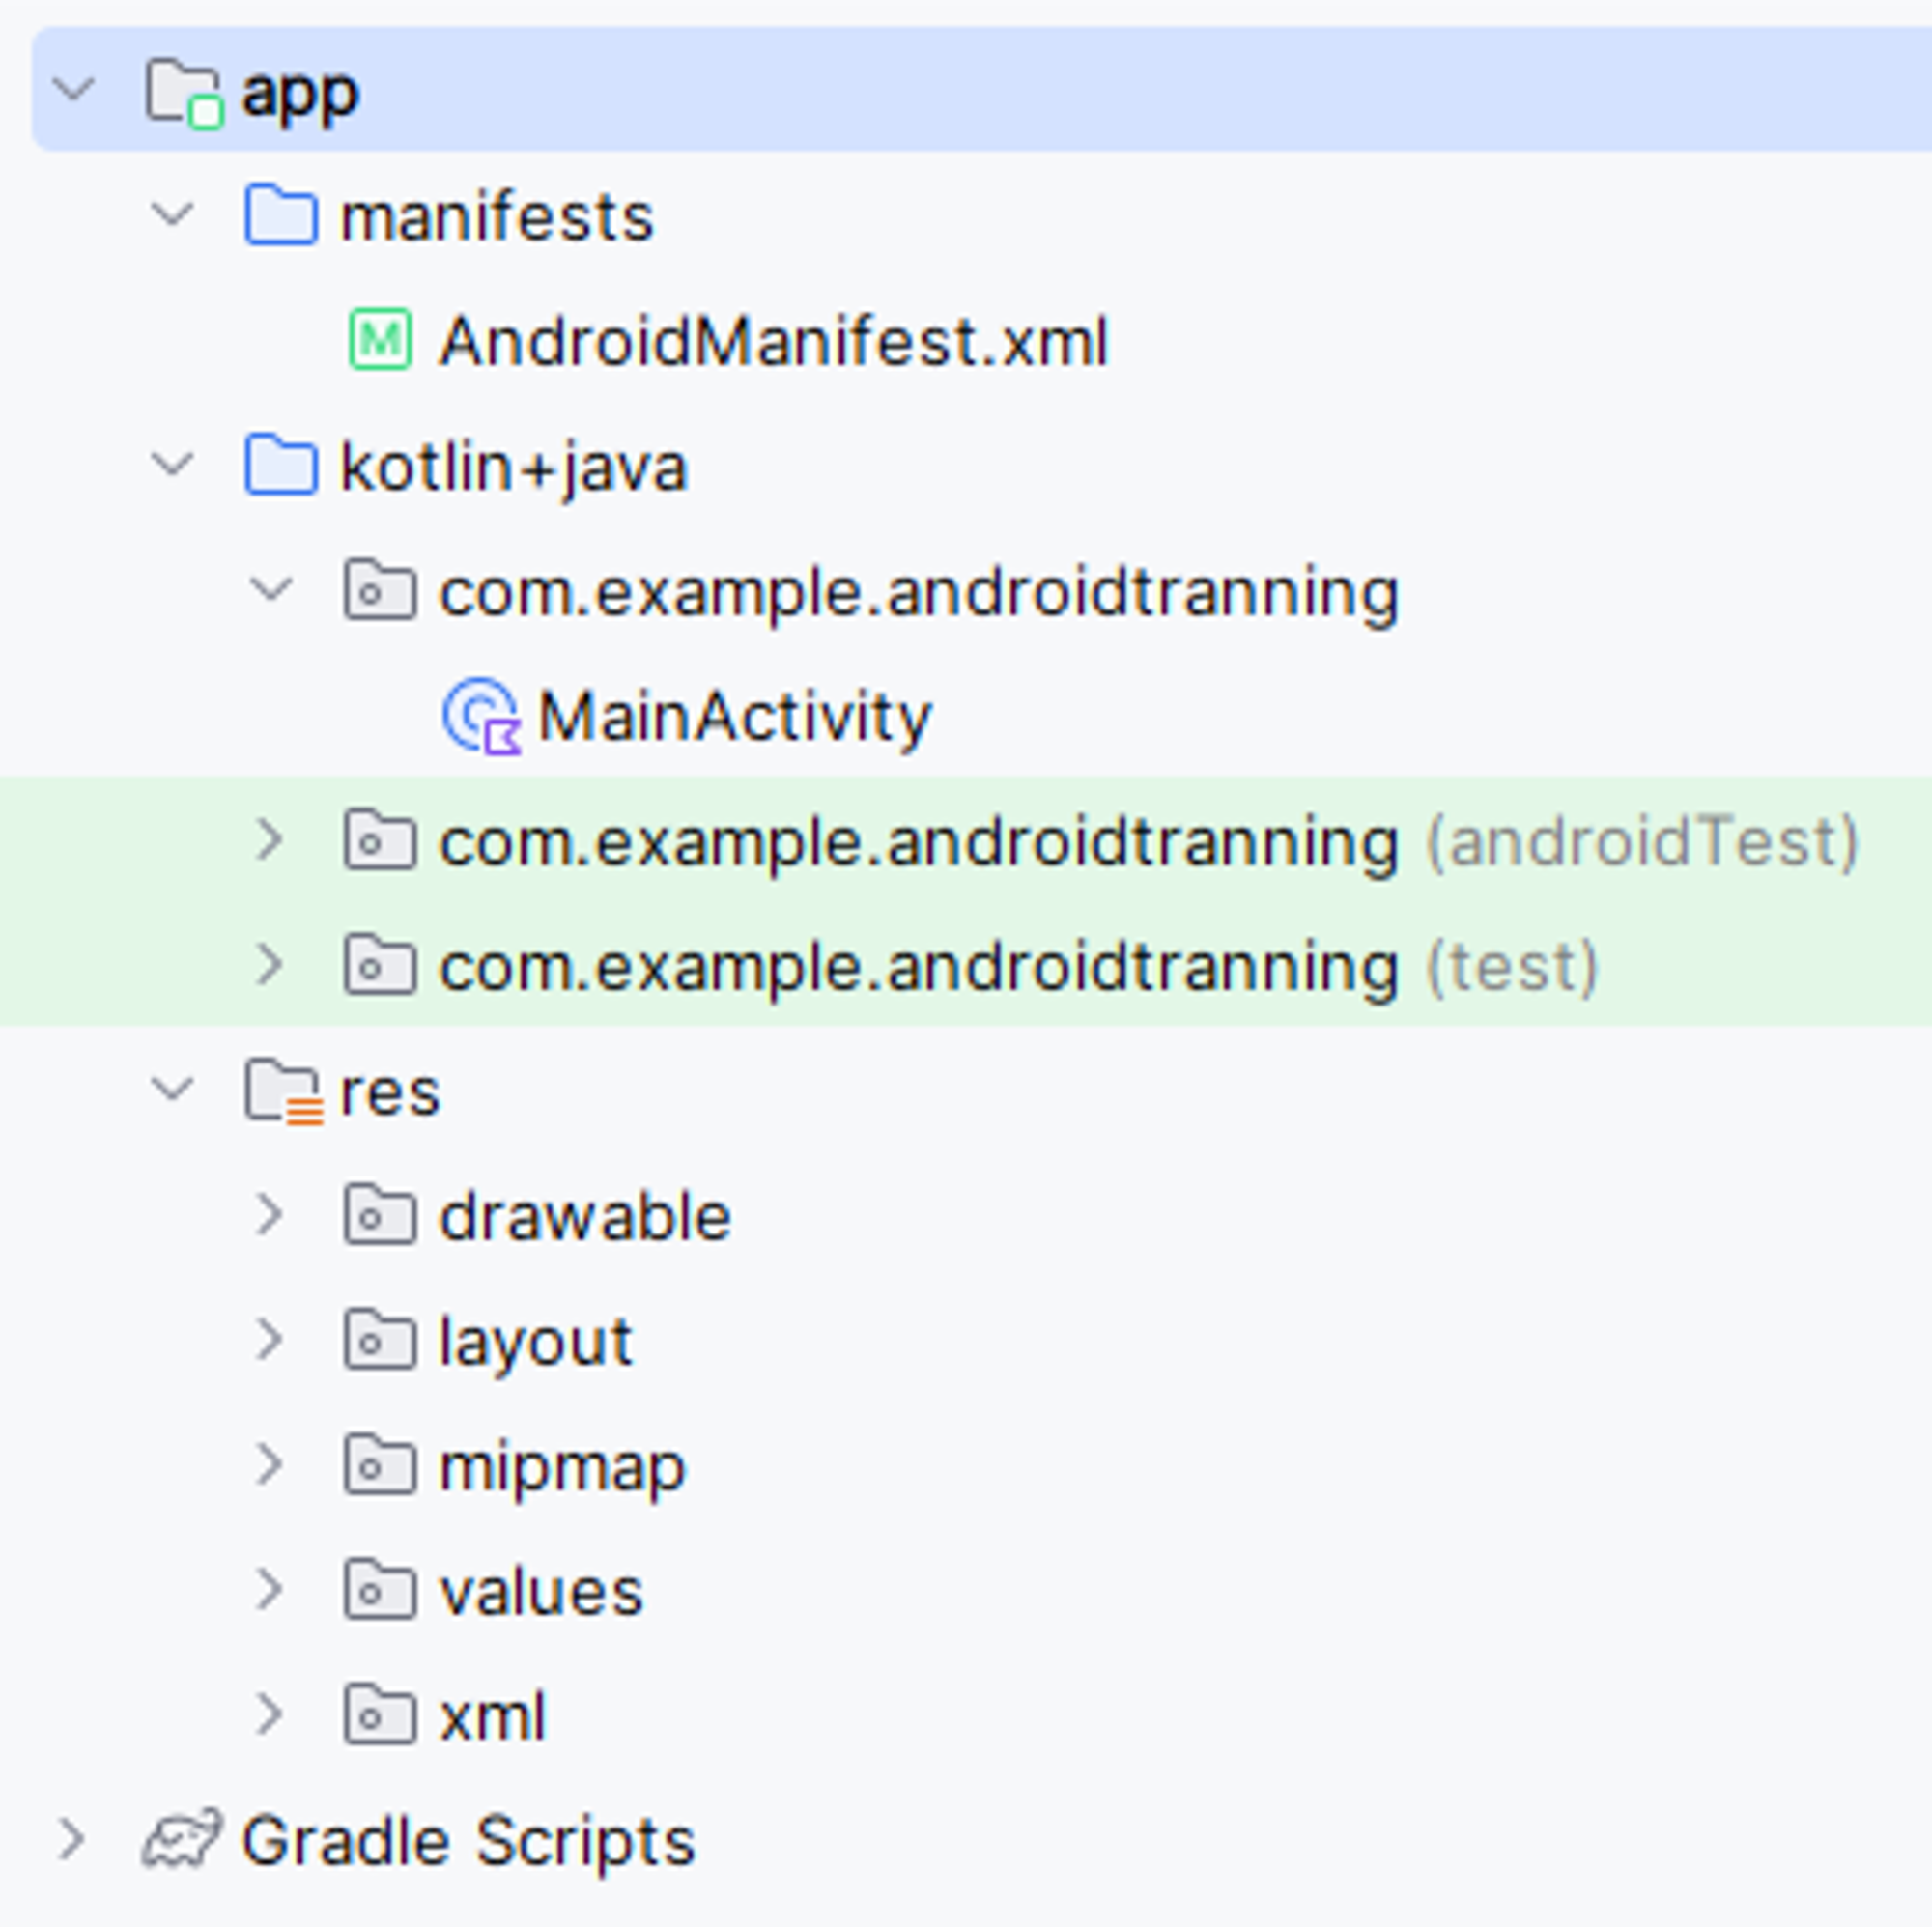Click the drawable package folder icon

pyautogui.click(x=379, y=1216)
